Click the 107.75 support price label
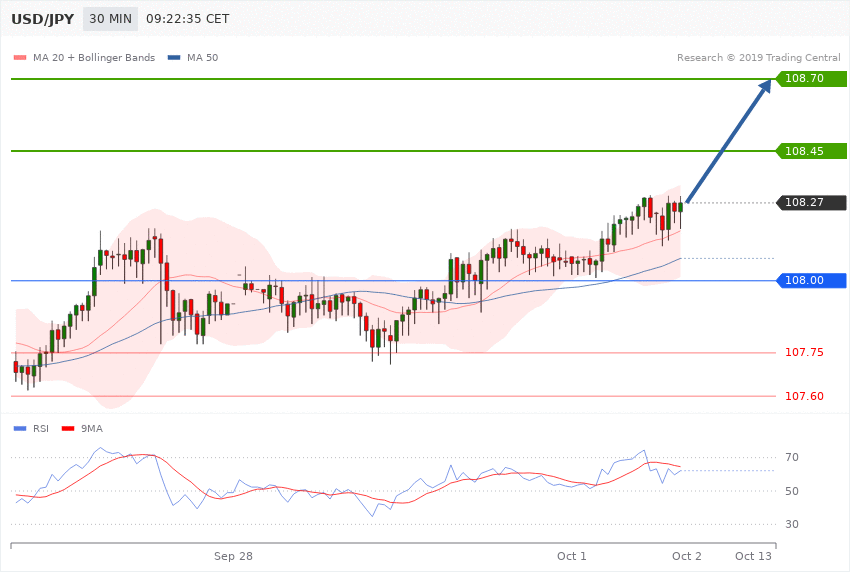 (x=804, y=353)
